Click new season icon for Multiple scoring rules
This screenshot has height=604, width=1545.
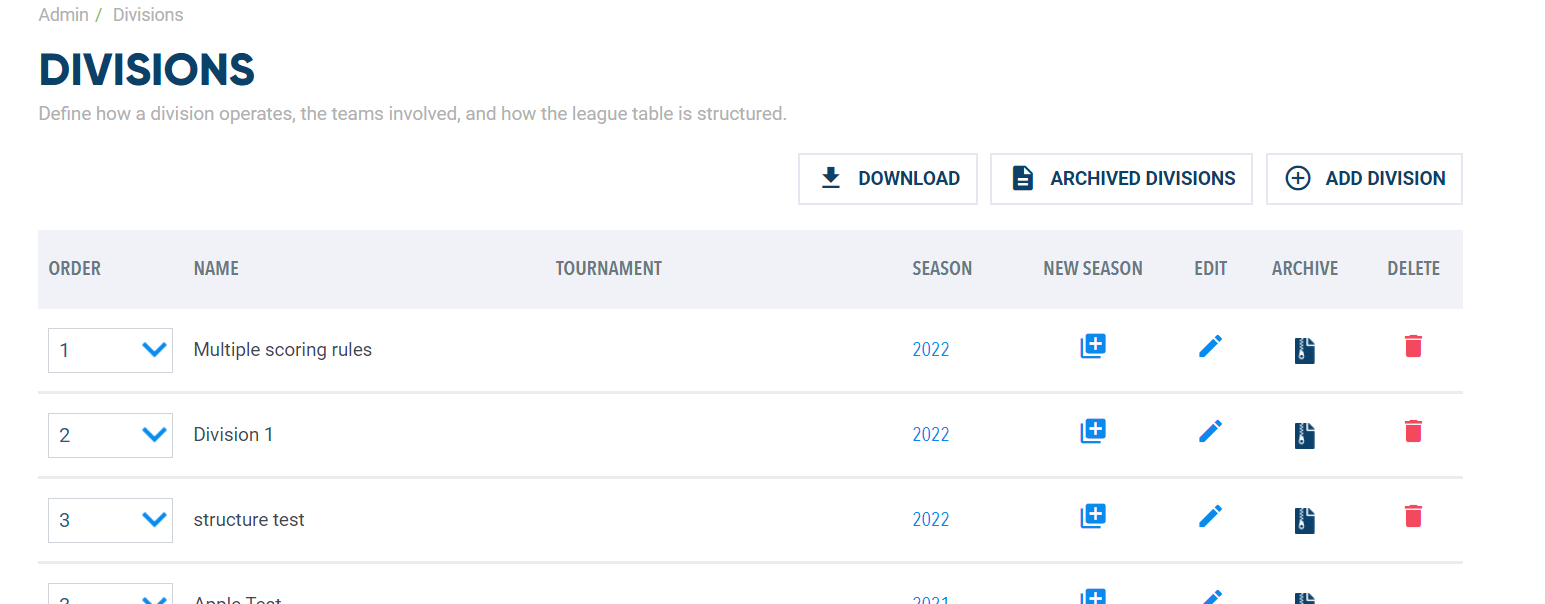(x=1093, y=347)
